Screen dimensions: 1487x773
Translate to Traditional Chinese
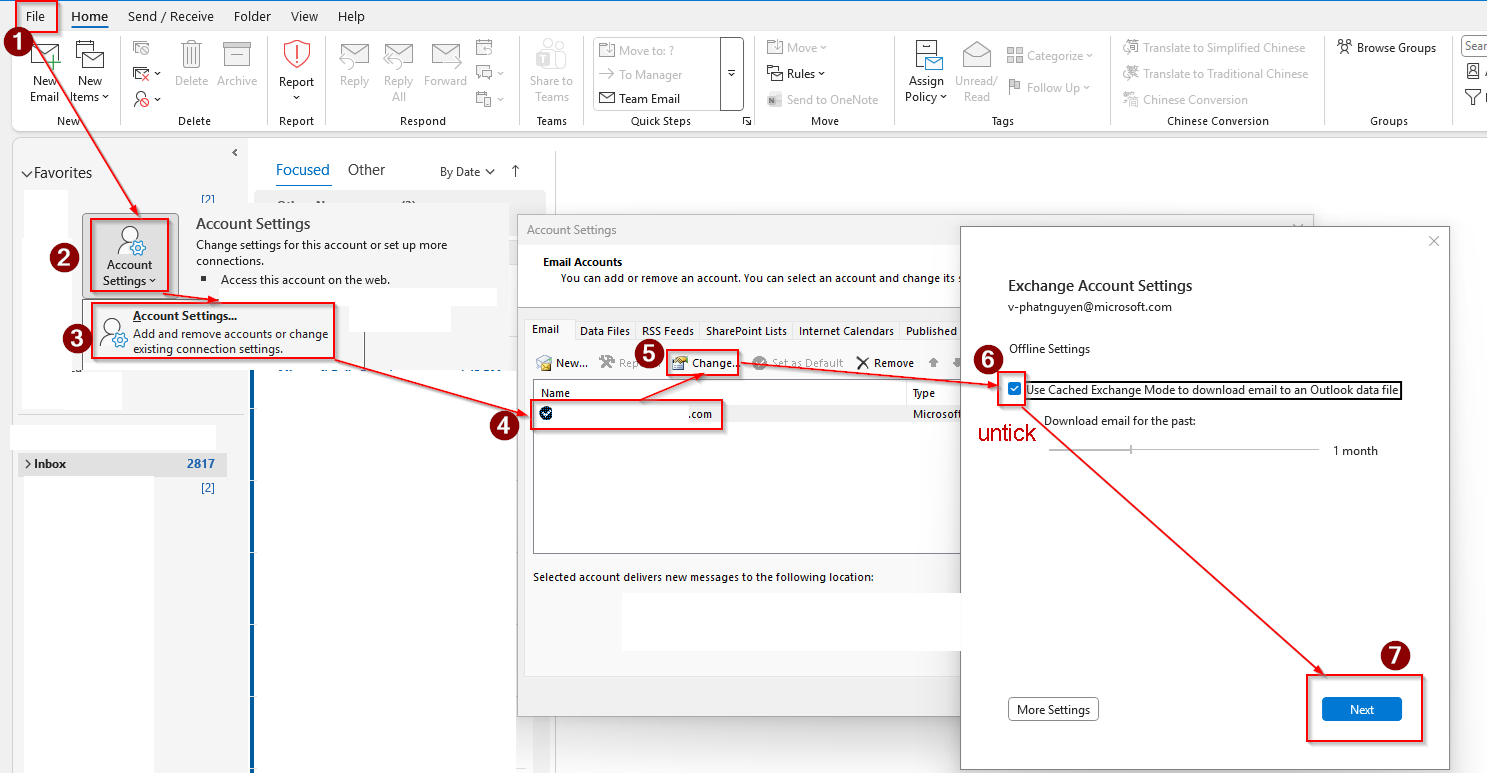[1215, 74]
